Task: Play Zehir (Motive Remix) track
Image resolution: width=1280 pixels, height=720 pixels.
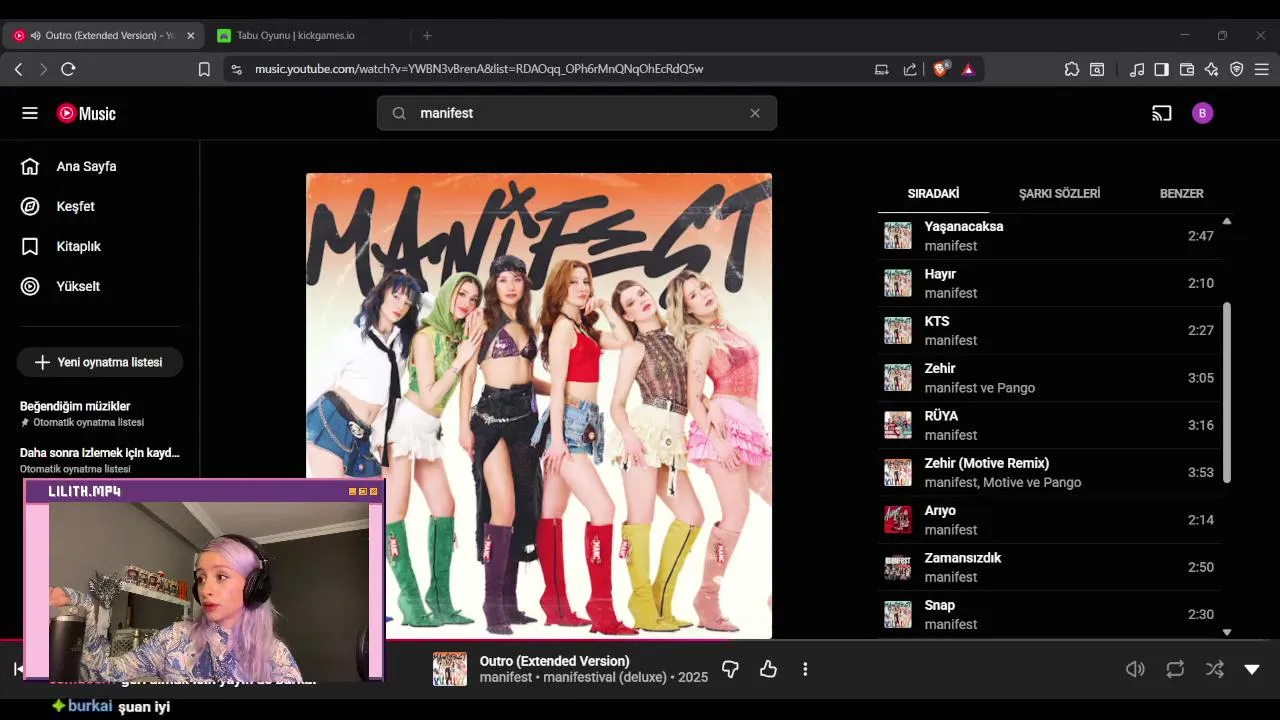Action: pyautogui.click(x=1048, y=472)
